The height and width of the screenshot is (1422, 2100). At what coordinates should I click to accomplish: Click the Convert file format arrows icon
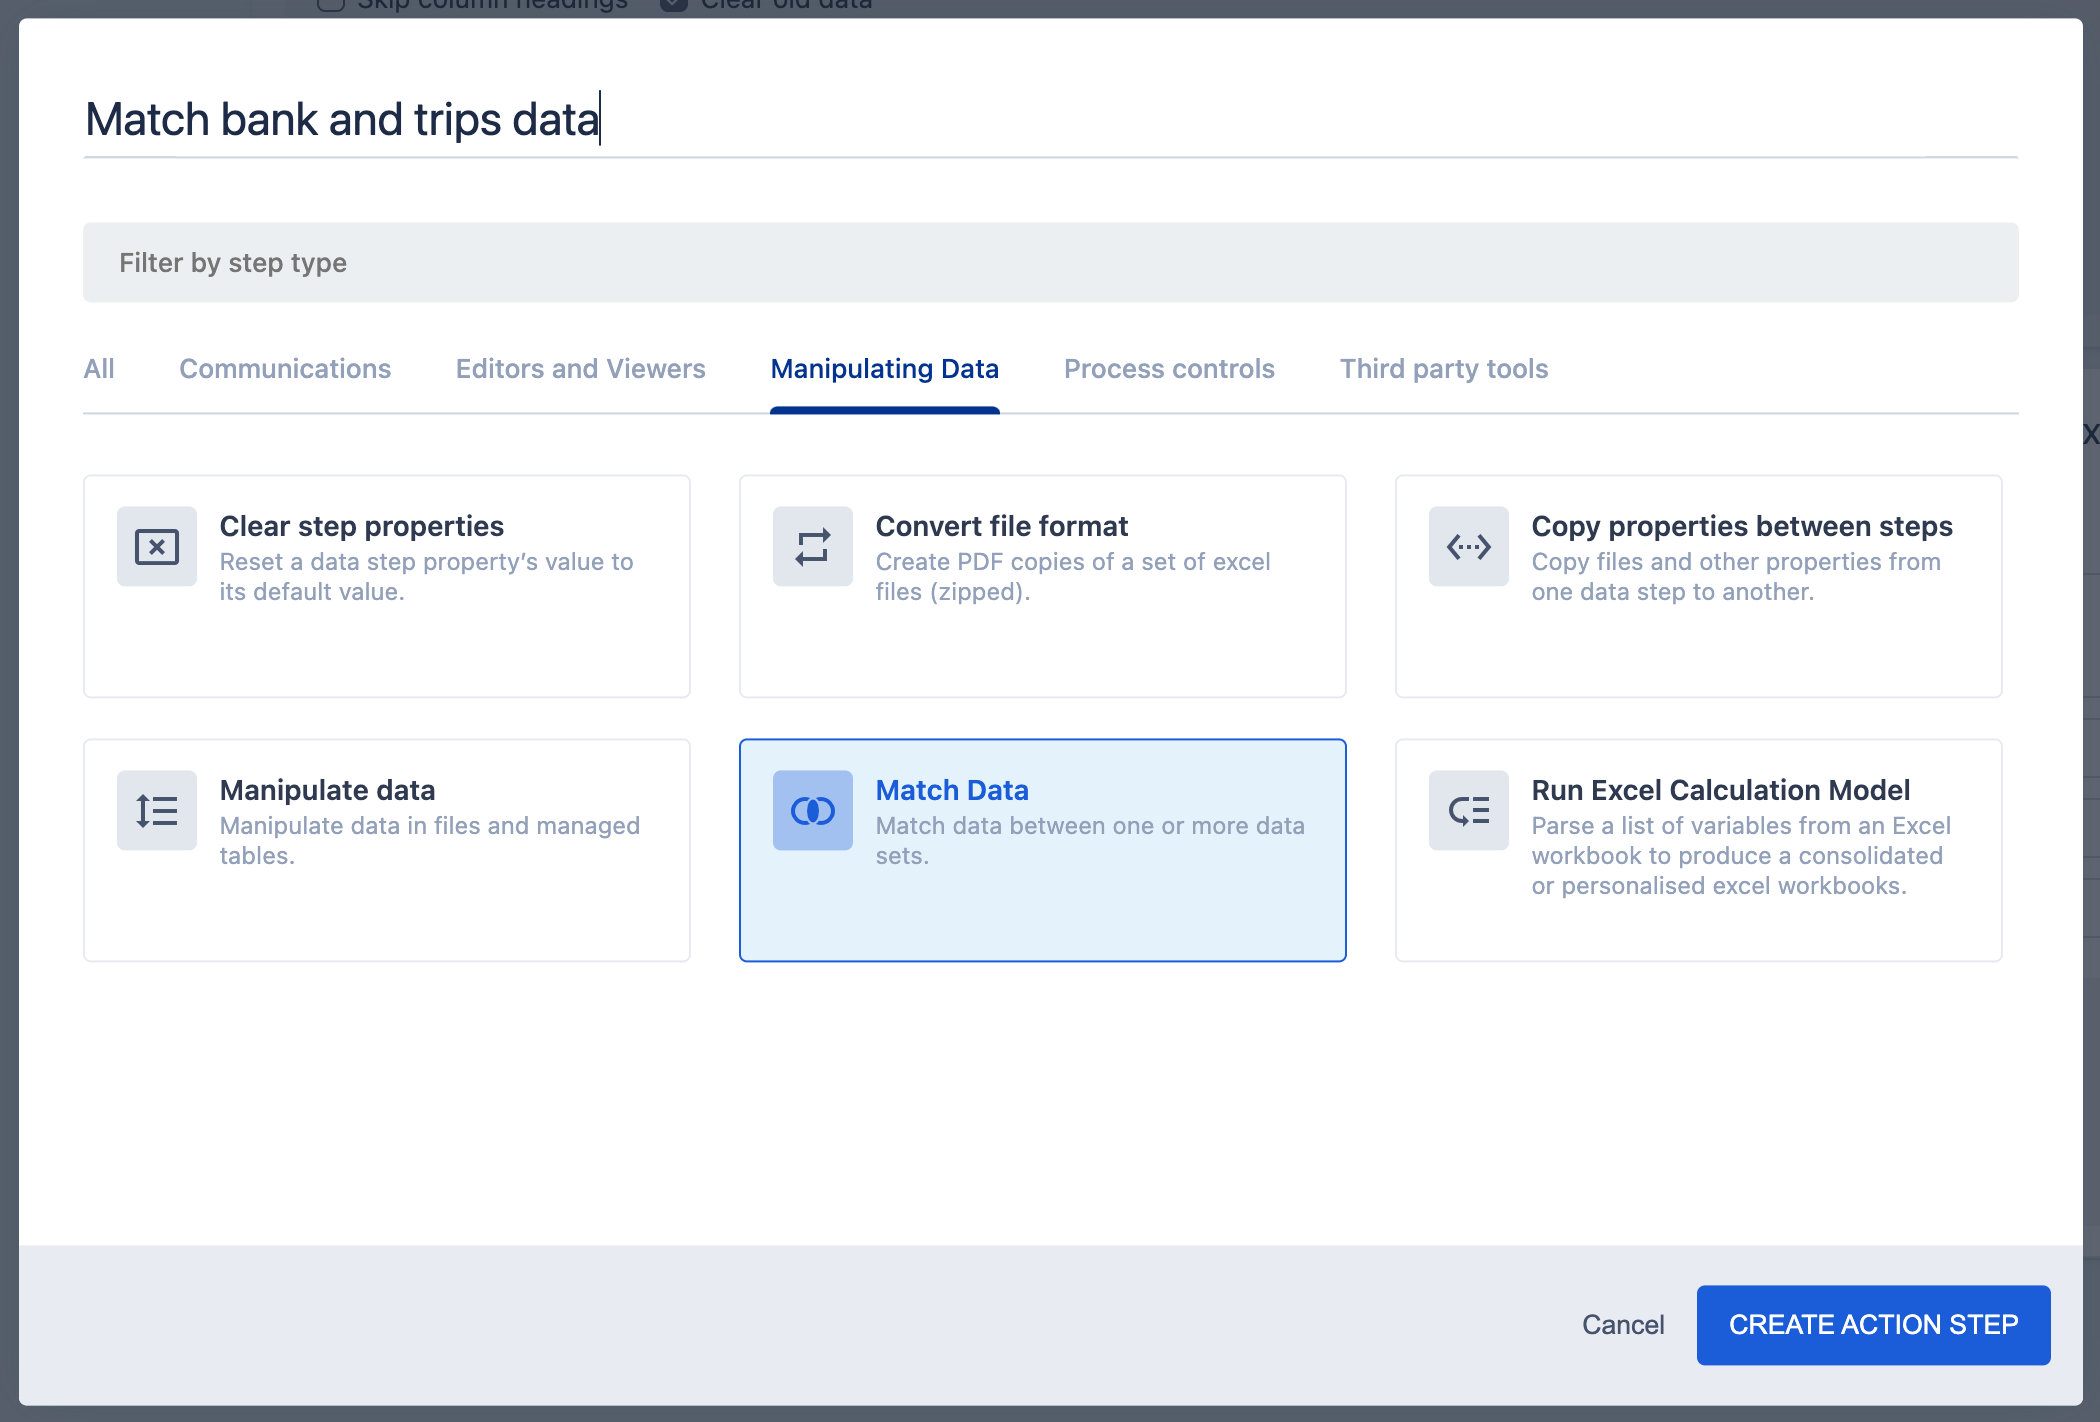(x=812, y=547)
